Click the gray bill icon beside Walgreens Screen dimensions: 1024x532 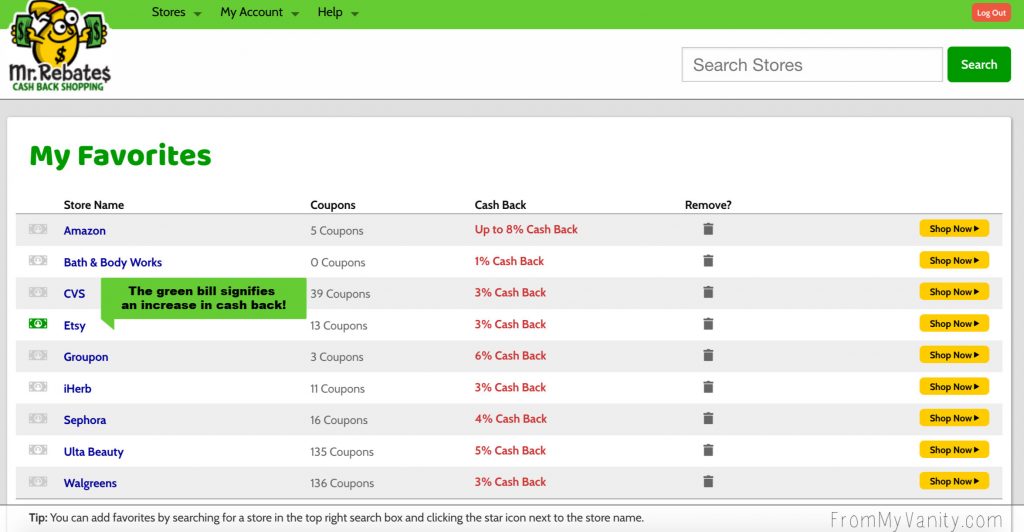(x=38, y=481)
